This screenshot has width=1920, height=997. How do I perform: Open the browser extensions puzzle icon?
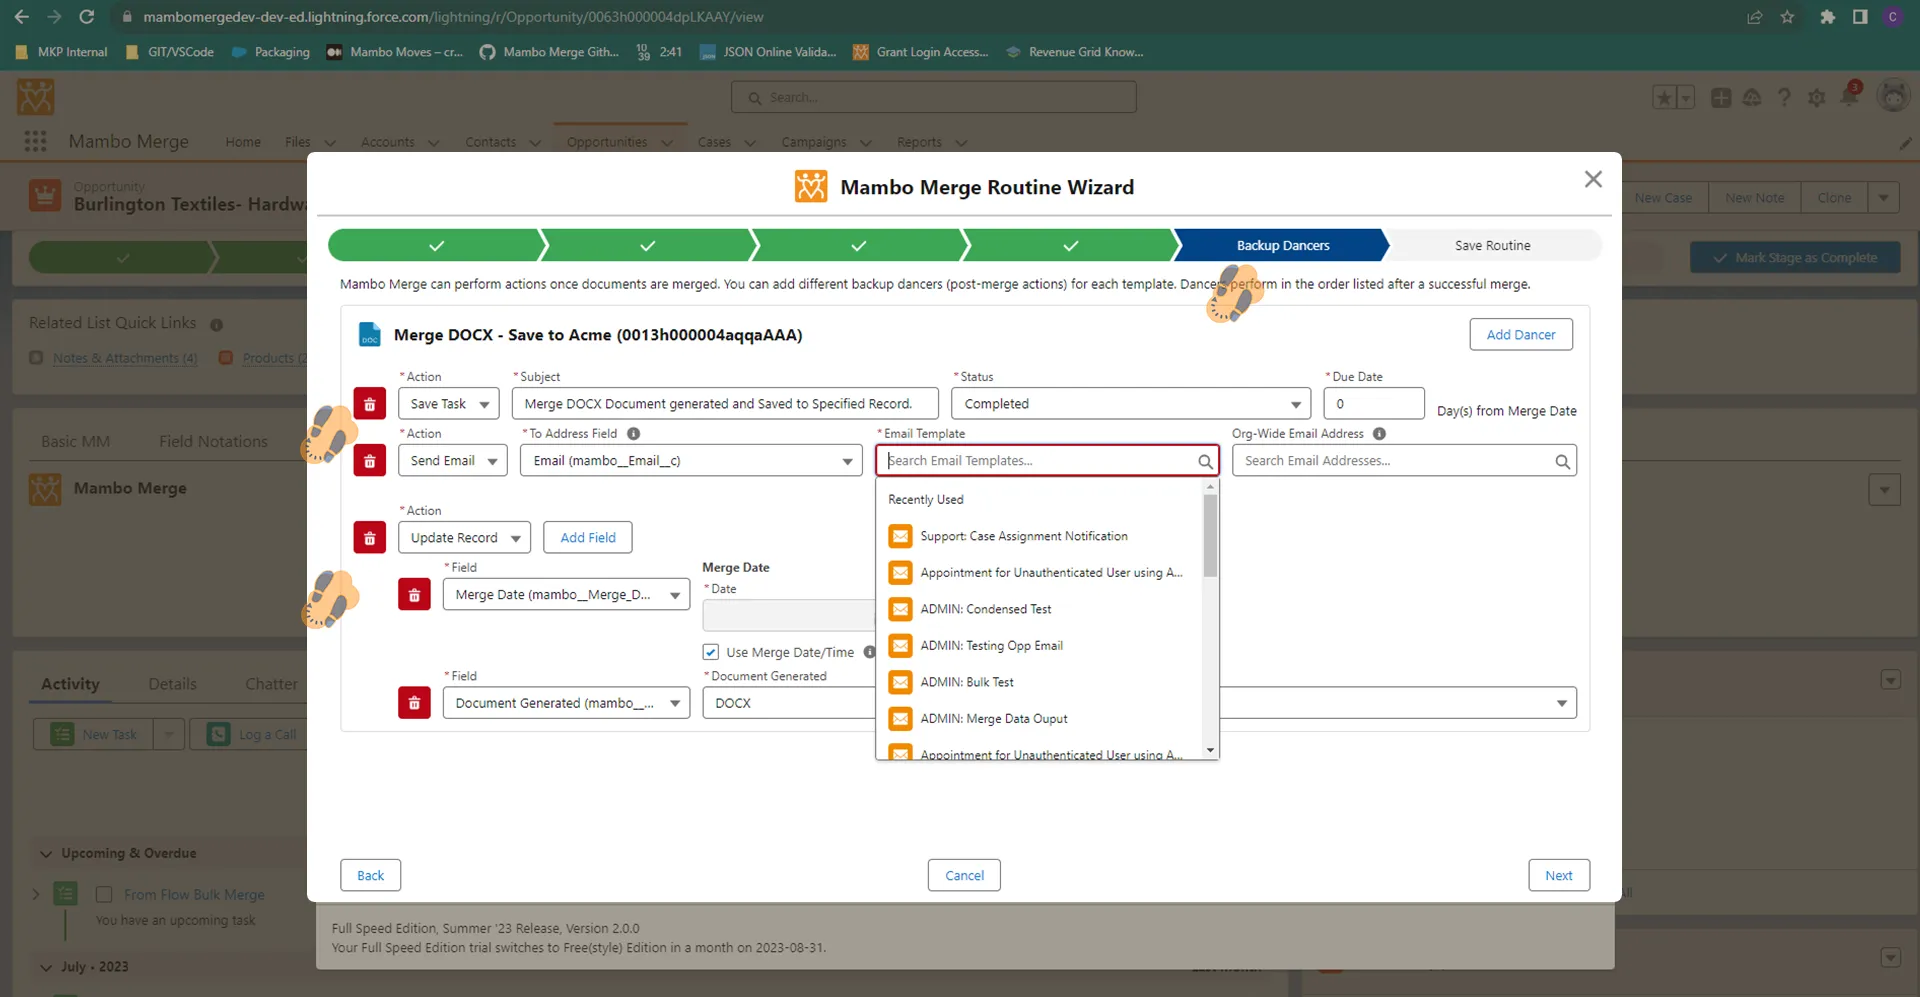tap(1827, 17)
